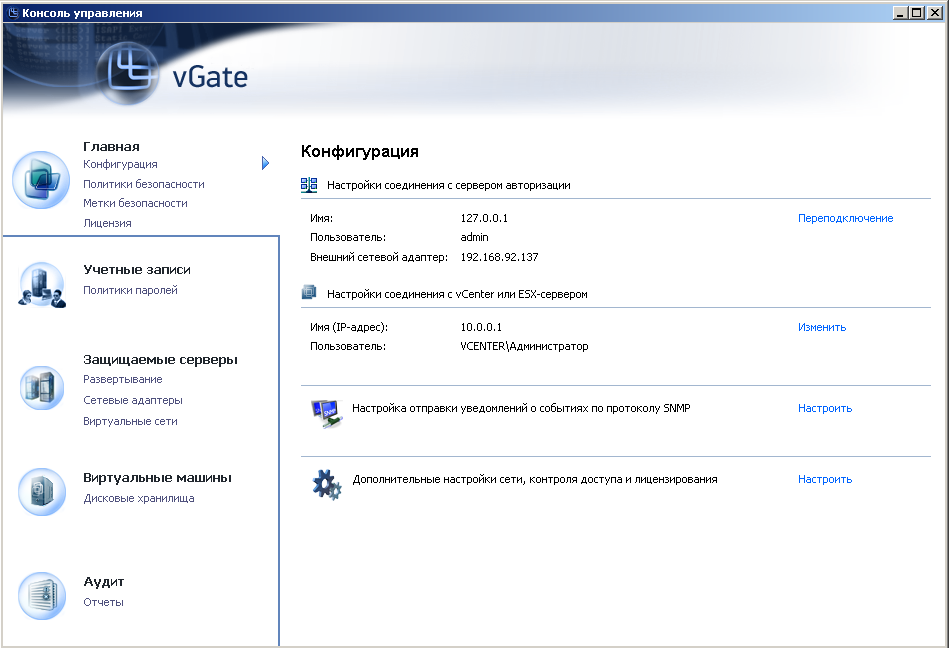The width and height of the screenshot is (949, 648).
Task: Open the Развертывание page
Action: pyautogui.click(x=123, y=379)
